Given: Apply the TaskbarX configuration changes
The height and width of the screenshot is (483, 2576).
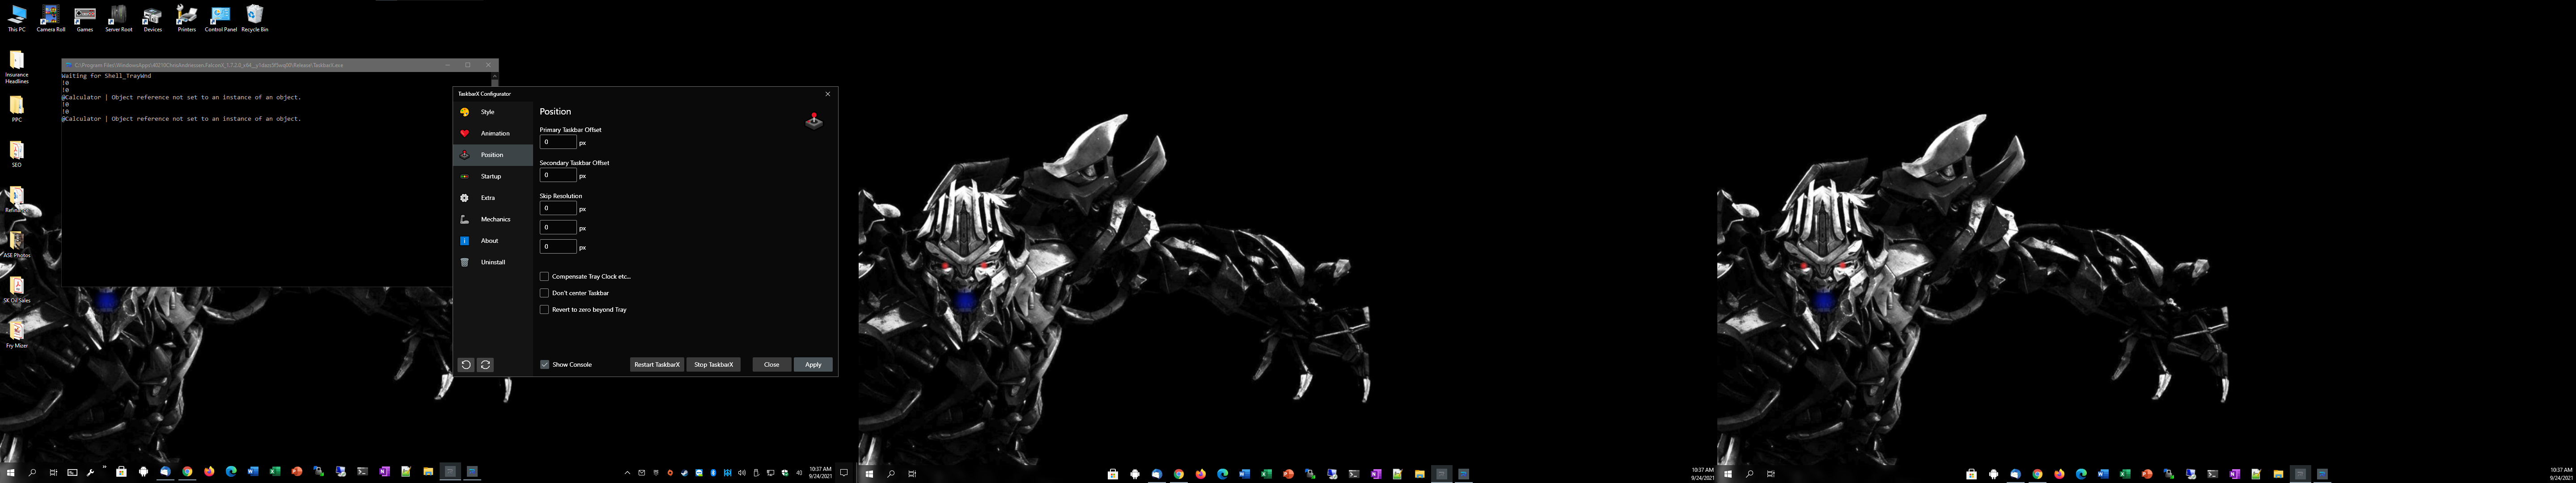Looking at the screenshot, I should [813, 365].
